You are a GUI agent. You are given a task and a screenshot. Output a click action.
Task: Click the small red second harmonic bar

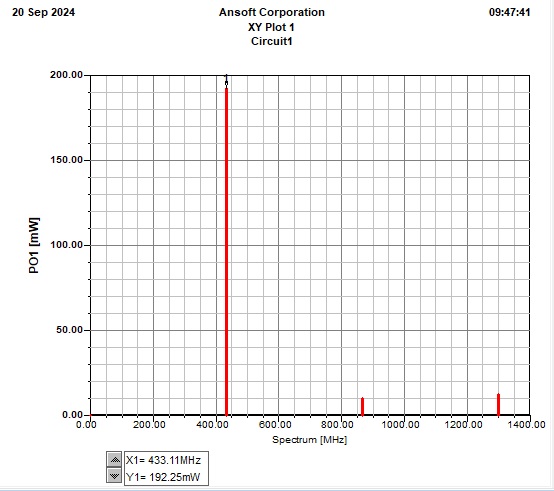tap(363, 407)
